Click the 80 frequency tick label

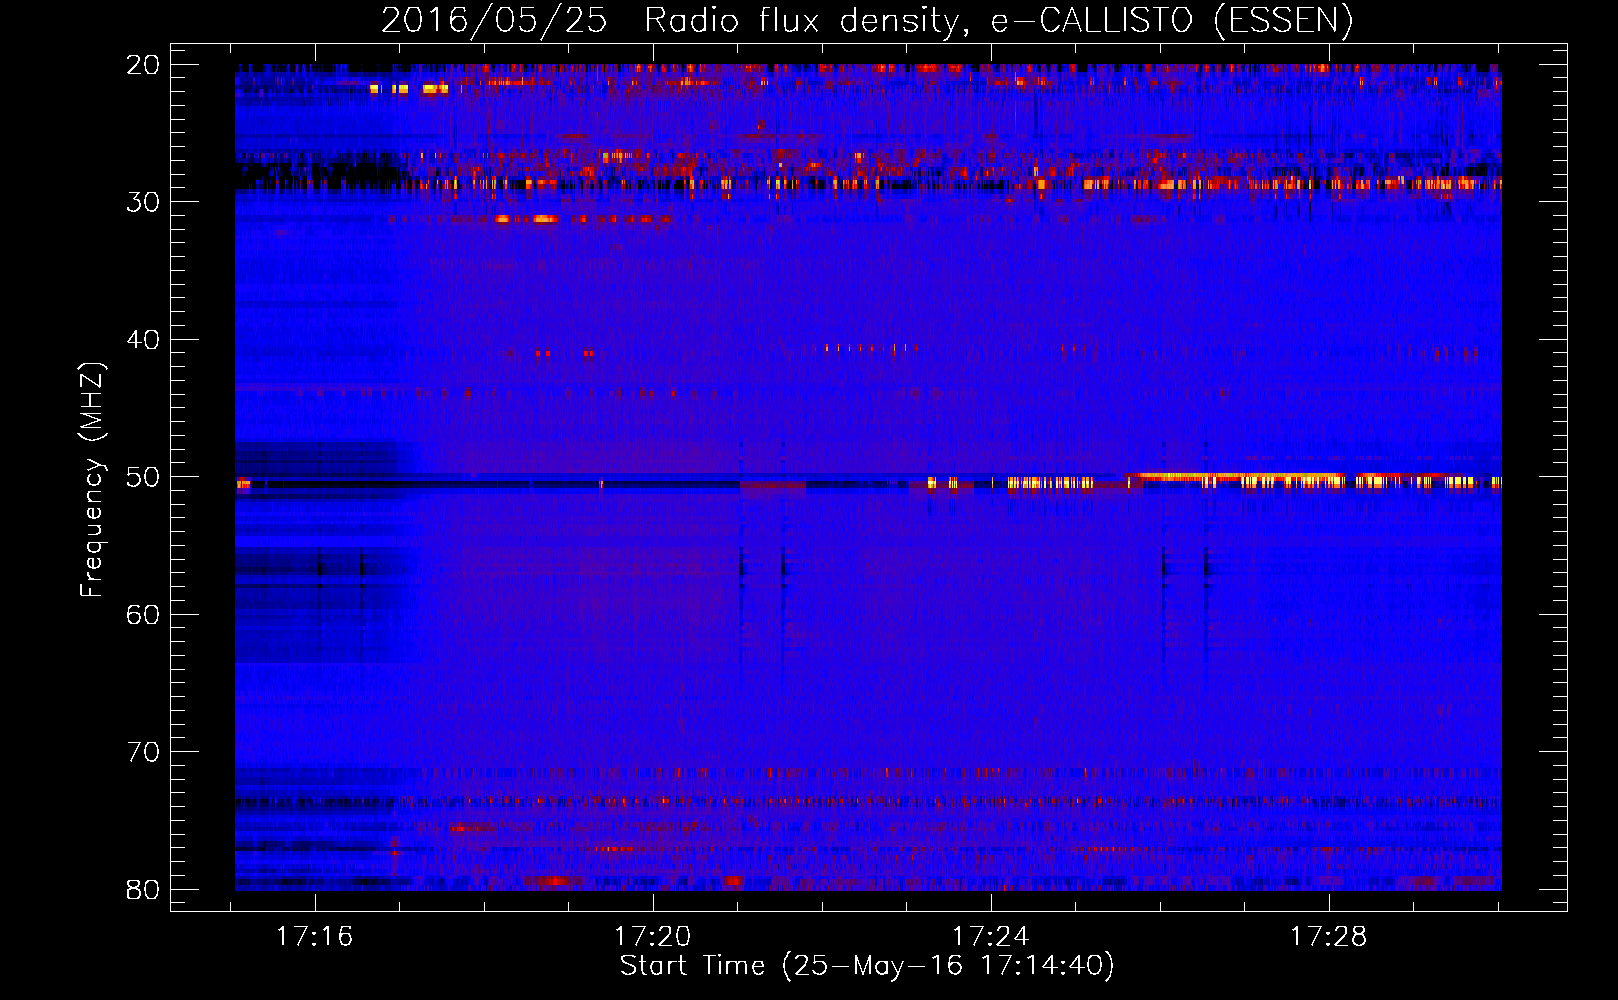point(143,889)
